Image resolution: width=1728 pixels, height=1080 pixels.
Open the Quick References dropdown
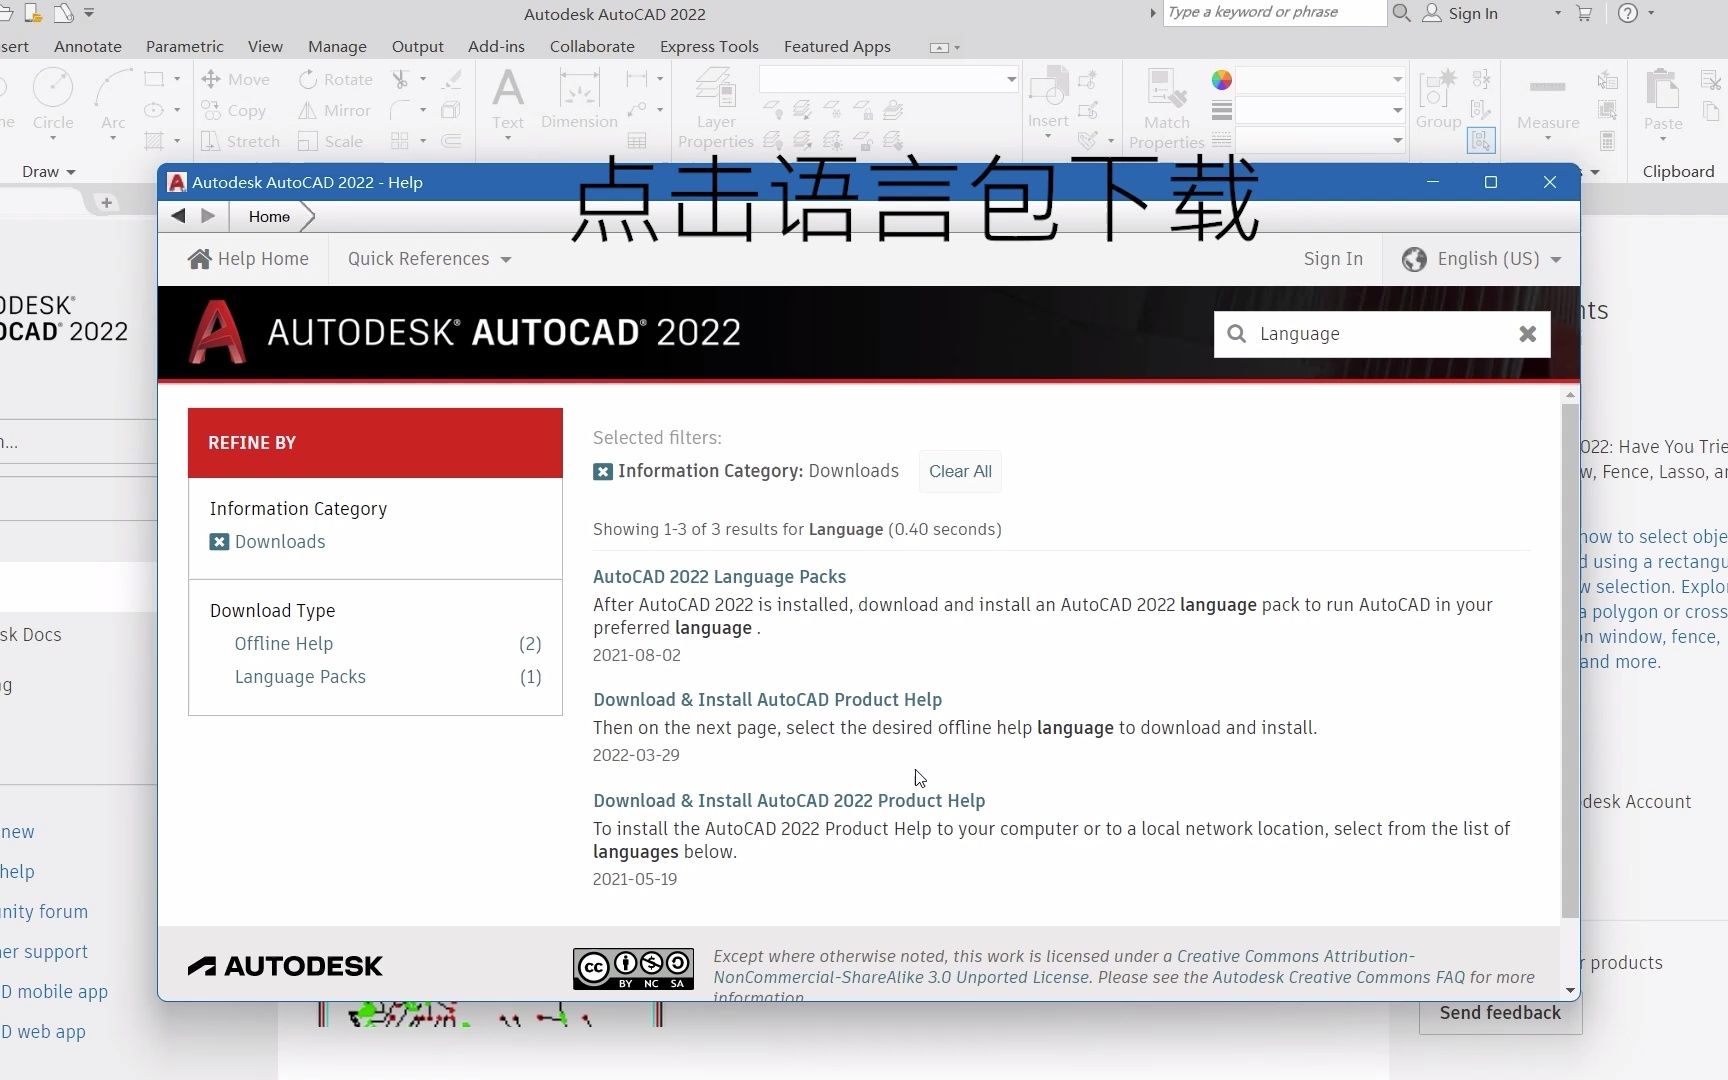(429, 259)
